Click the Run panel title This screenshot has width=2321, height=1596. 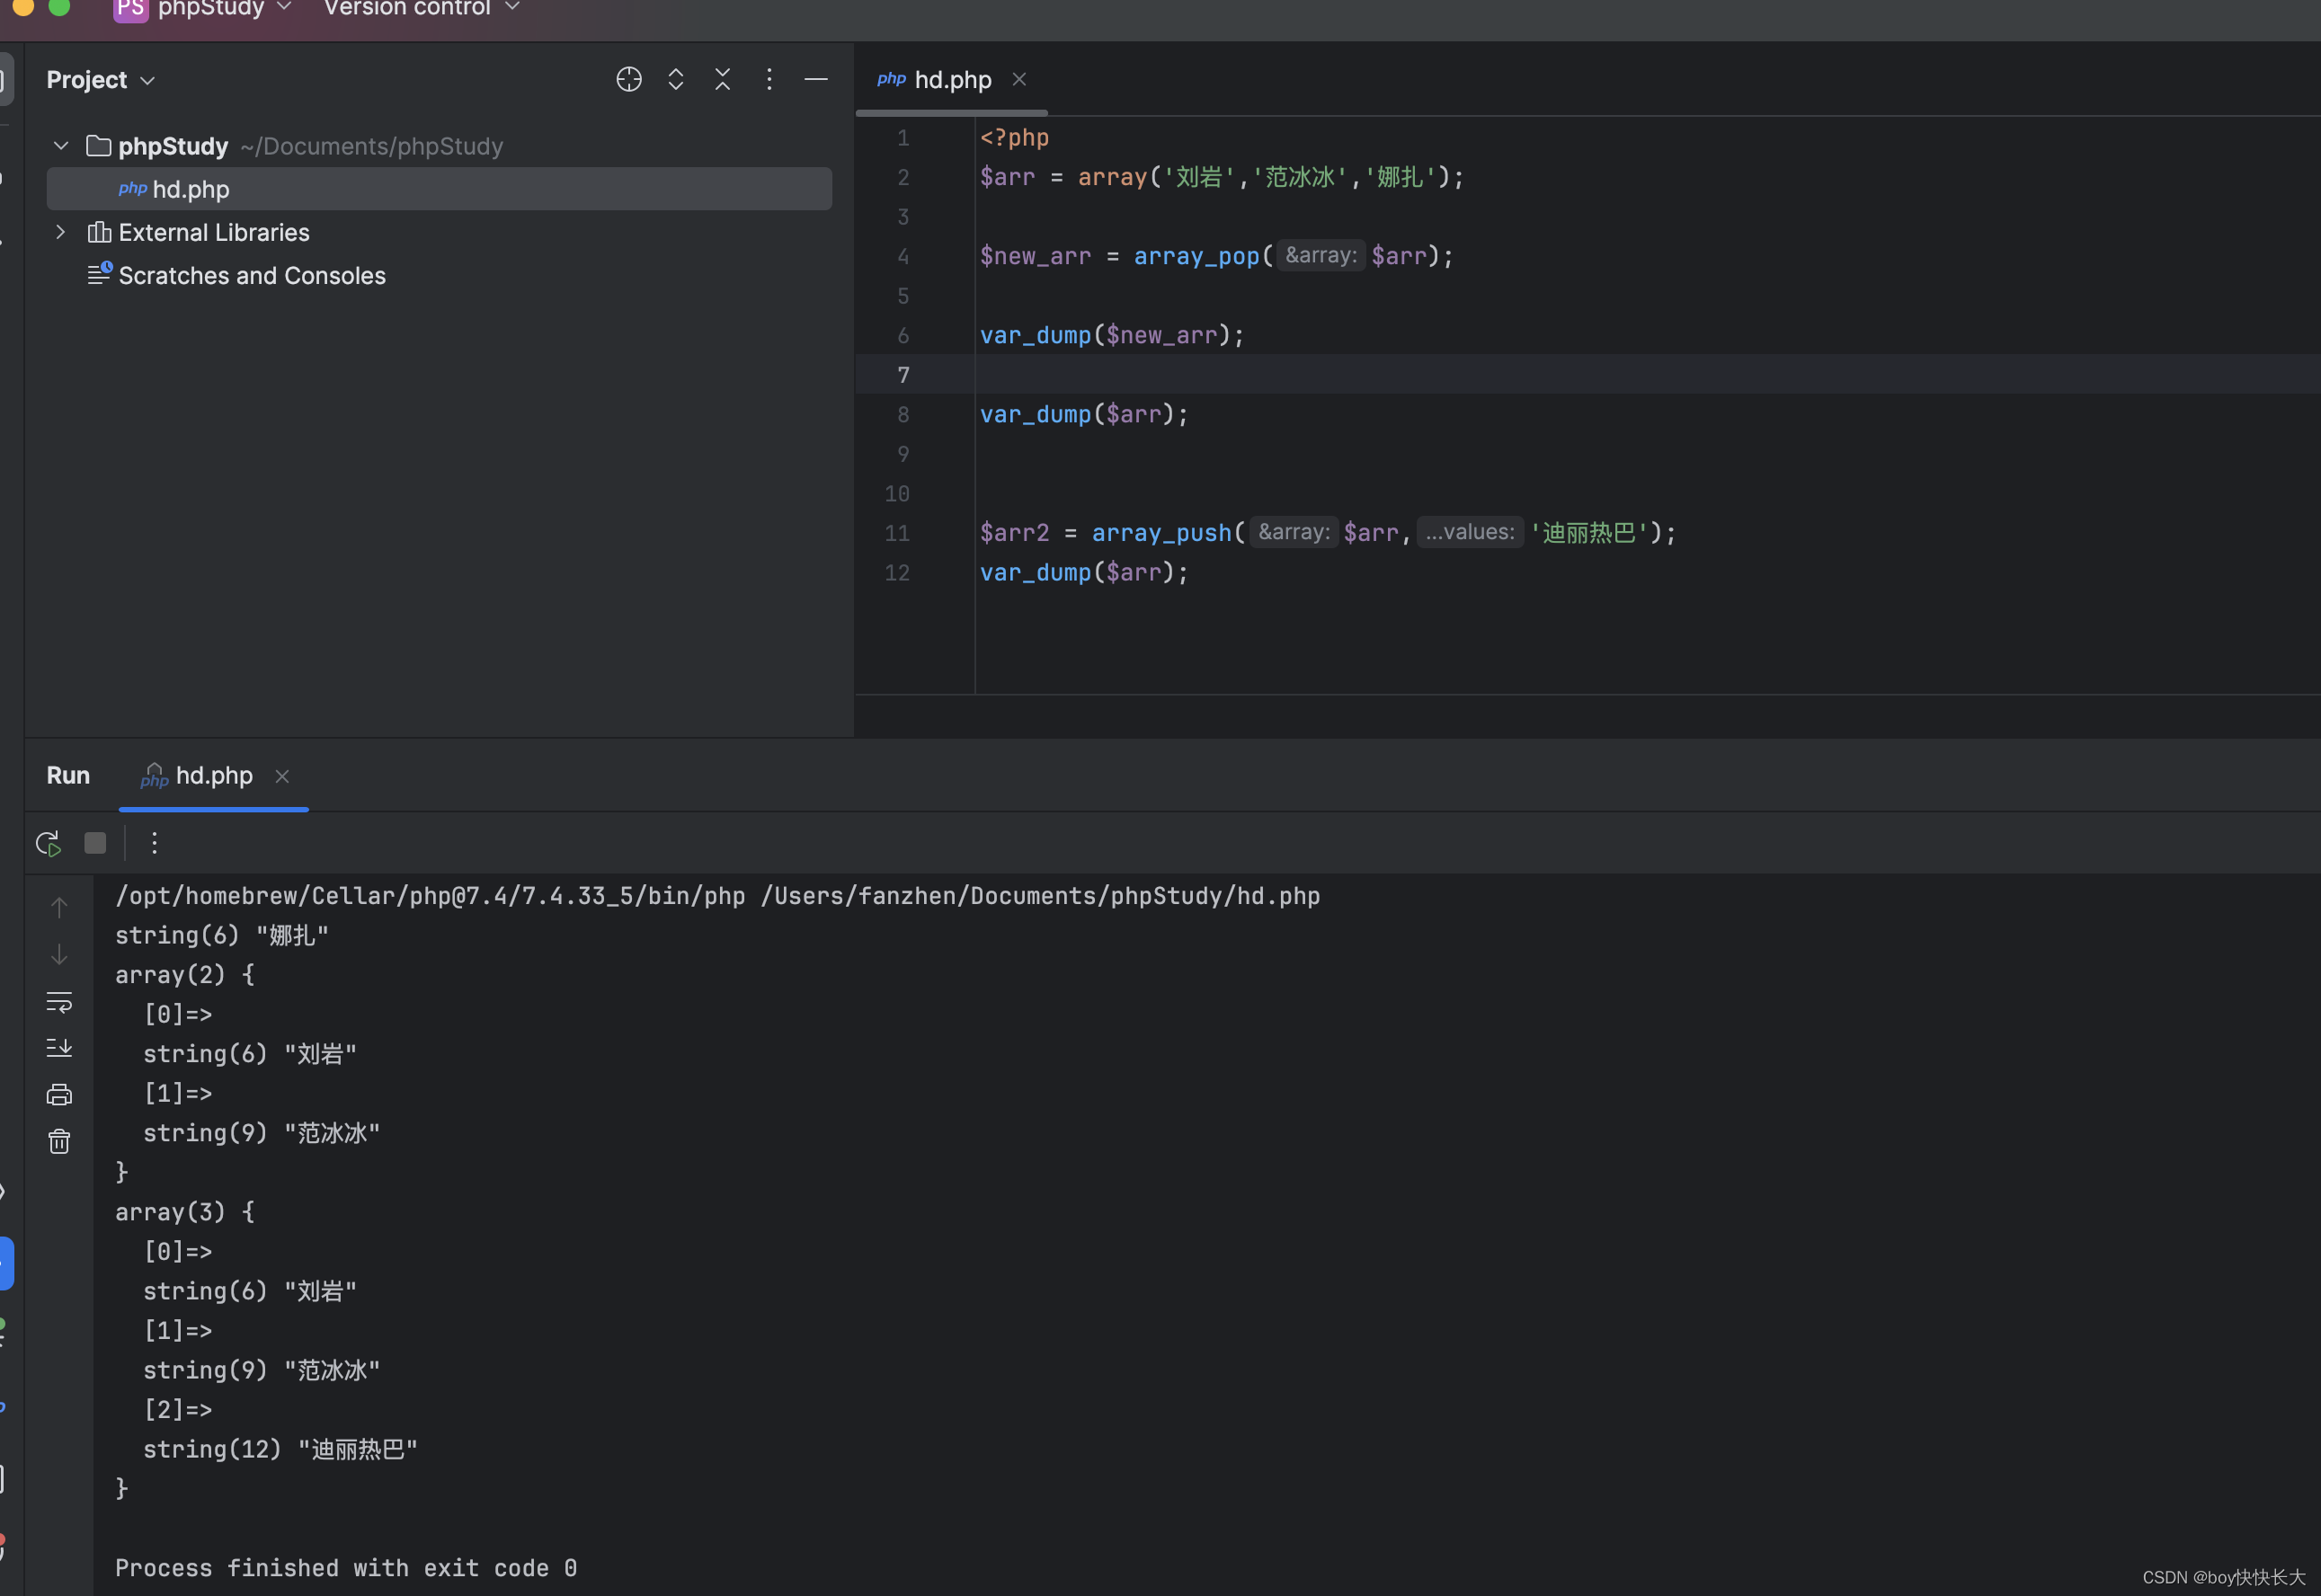coord(68,776)
